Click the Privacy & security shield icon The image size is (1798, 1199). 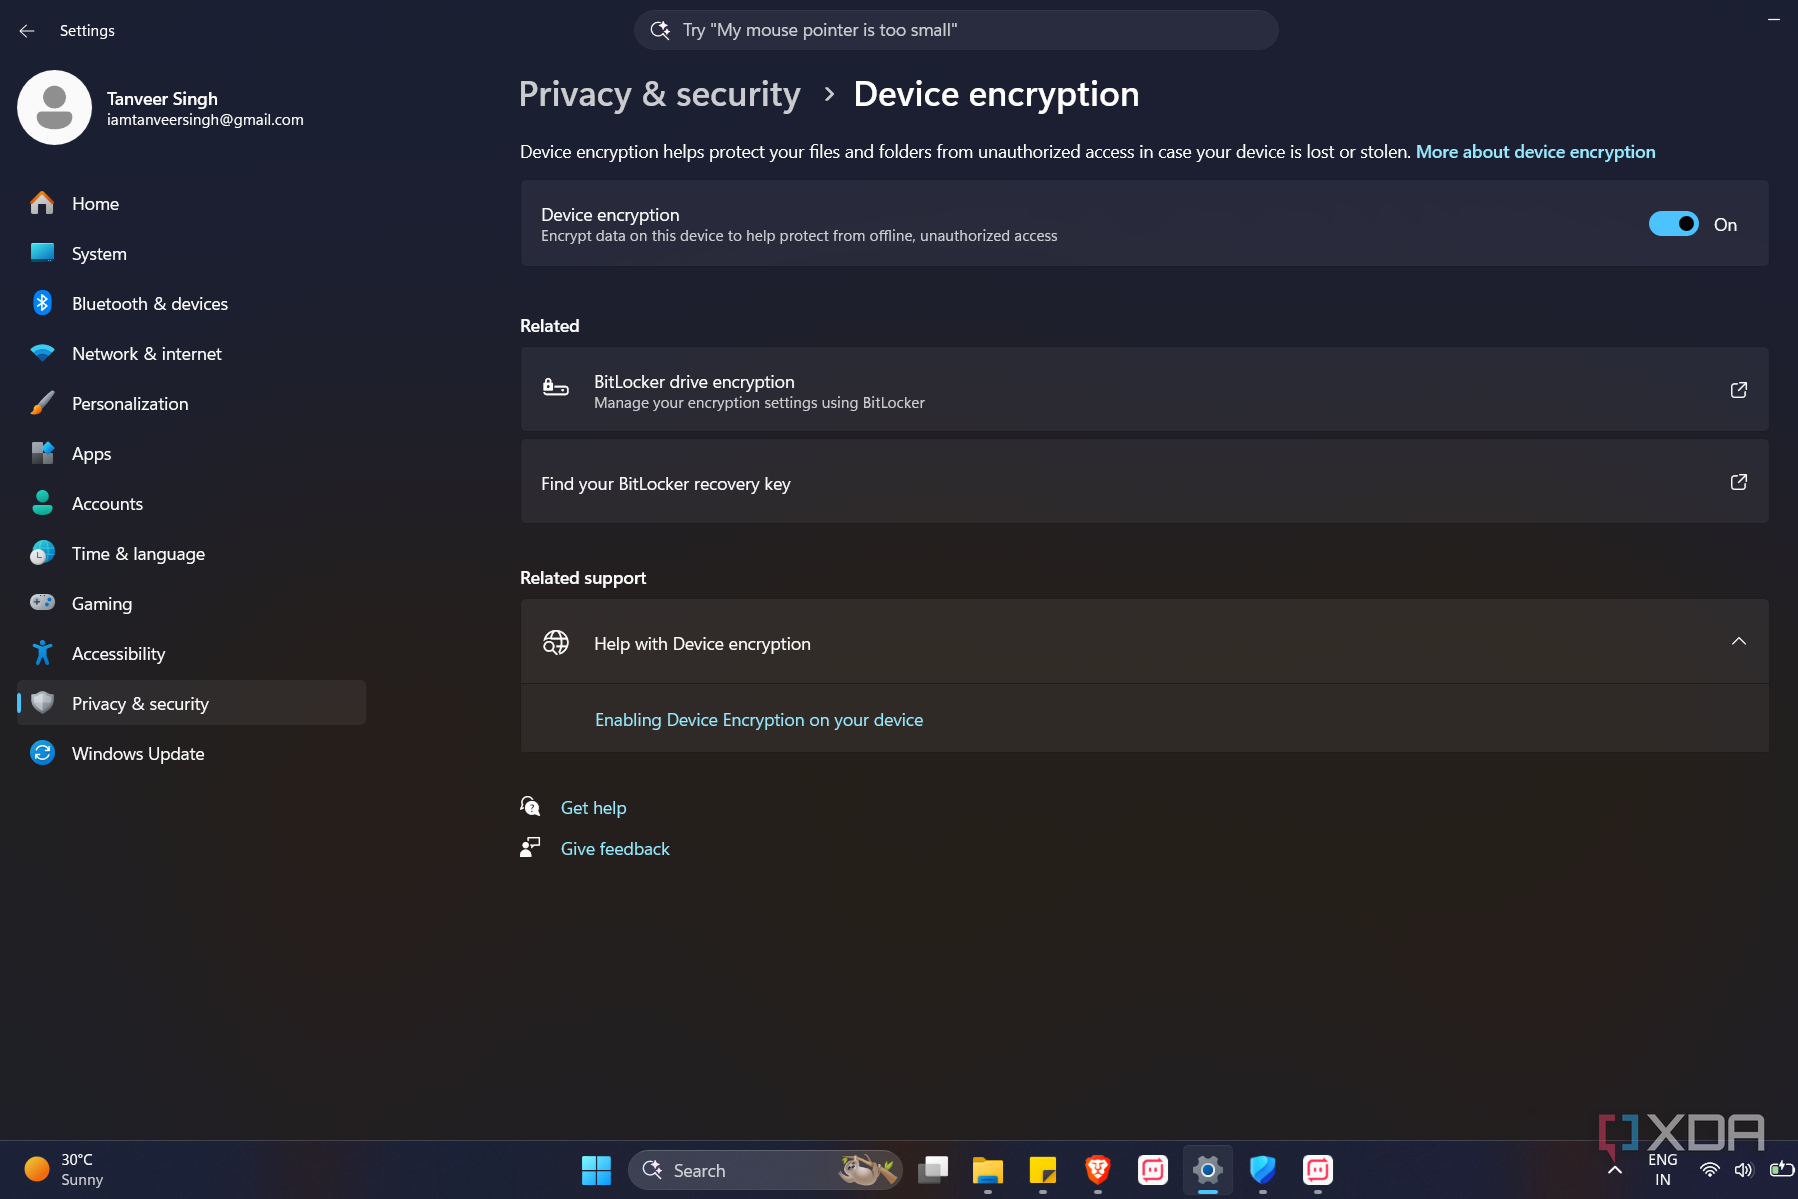(42, 703)
